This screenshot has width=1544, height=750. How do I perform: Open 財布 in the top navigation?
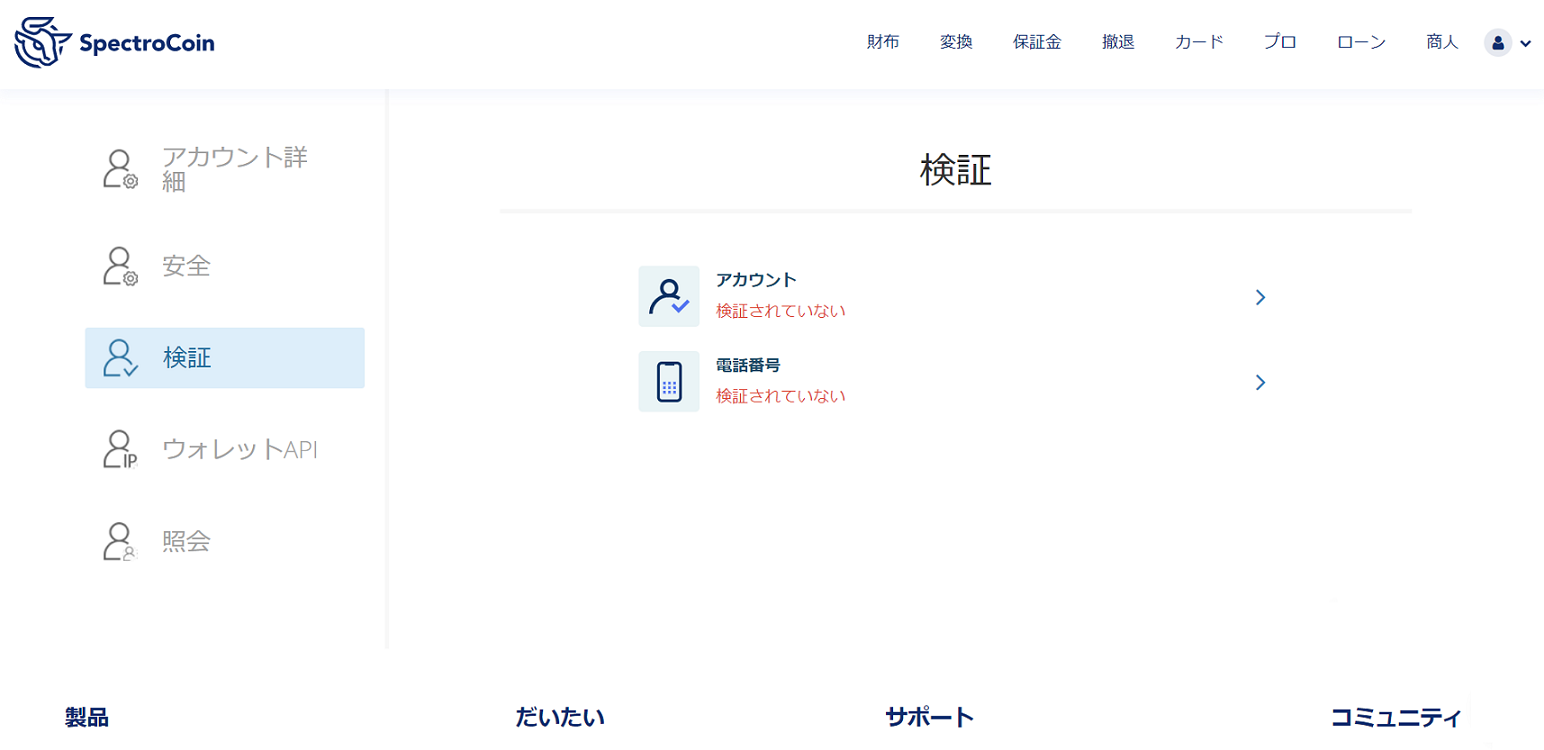883,43
